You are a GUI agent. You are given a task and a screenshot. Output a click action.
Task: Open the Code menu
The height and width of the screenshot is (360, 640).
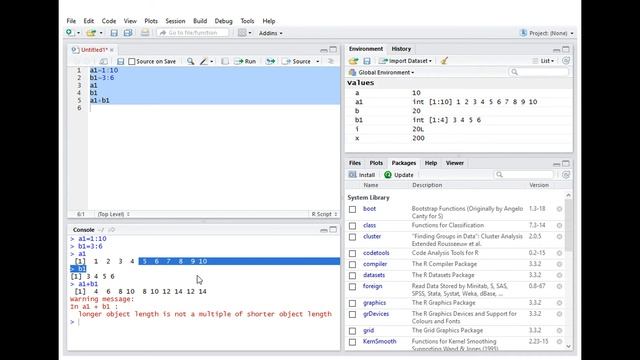pos(109,21)
